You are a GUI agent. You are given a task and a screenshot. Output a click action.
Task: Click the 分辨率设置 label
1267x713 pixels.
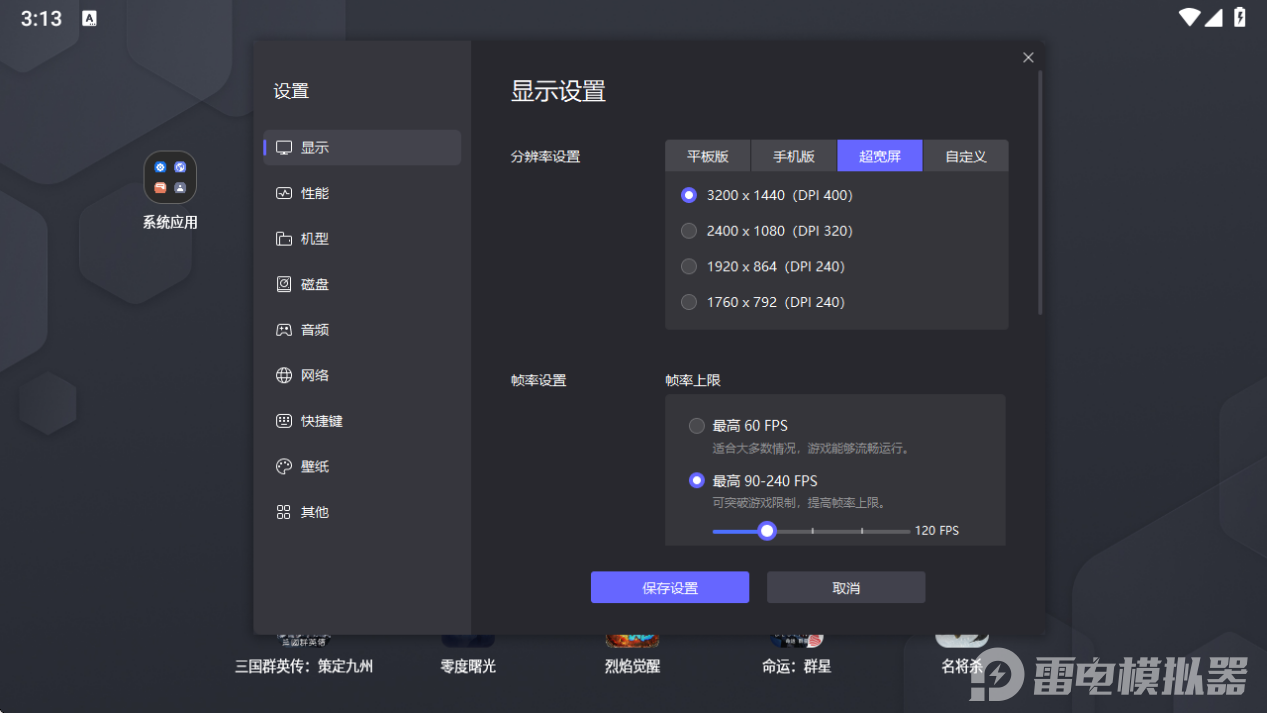tap(545, 157)
